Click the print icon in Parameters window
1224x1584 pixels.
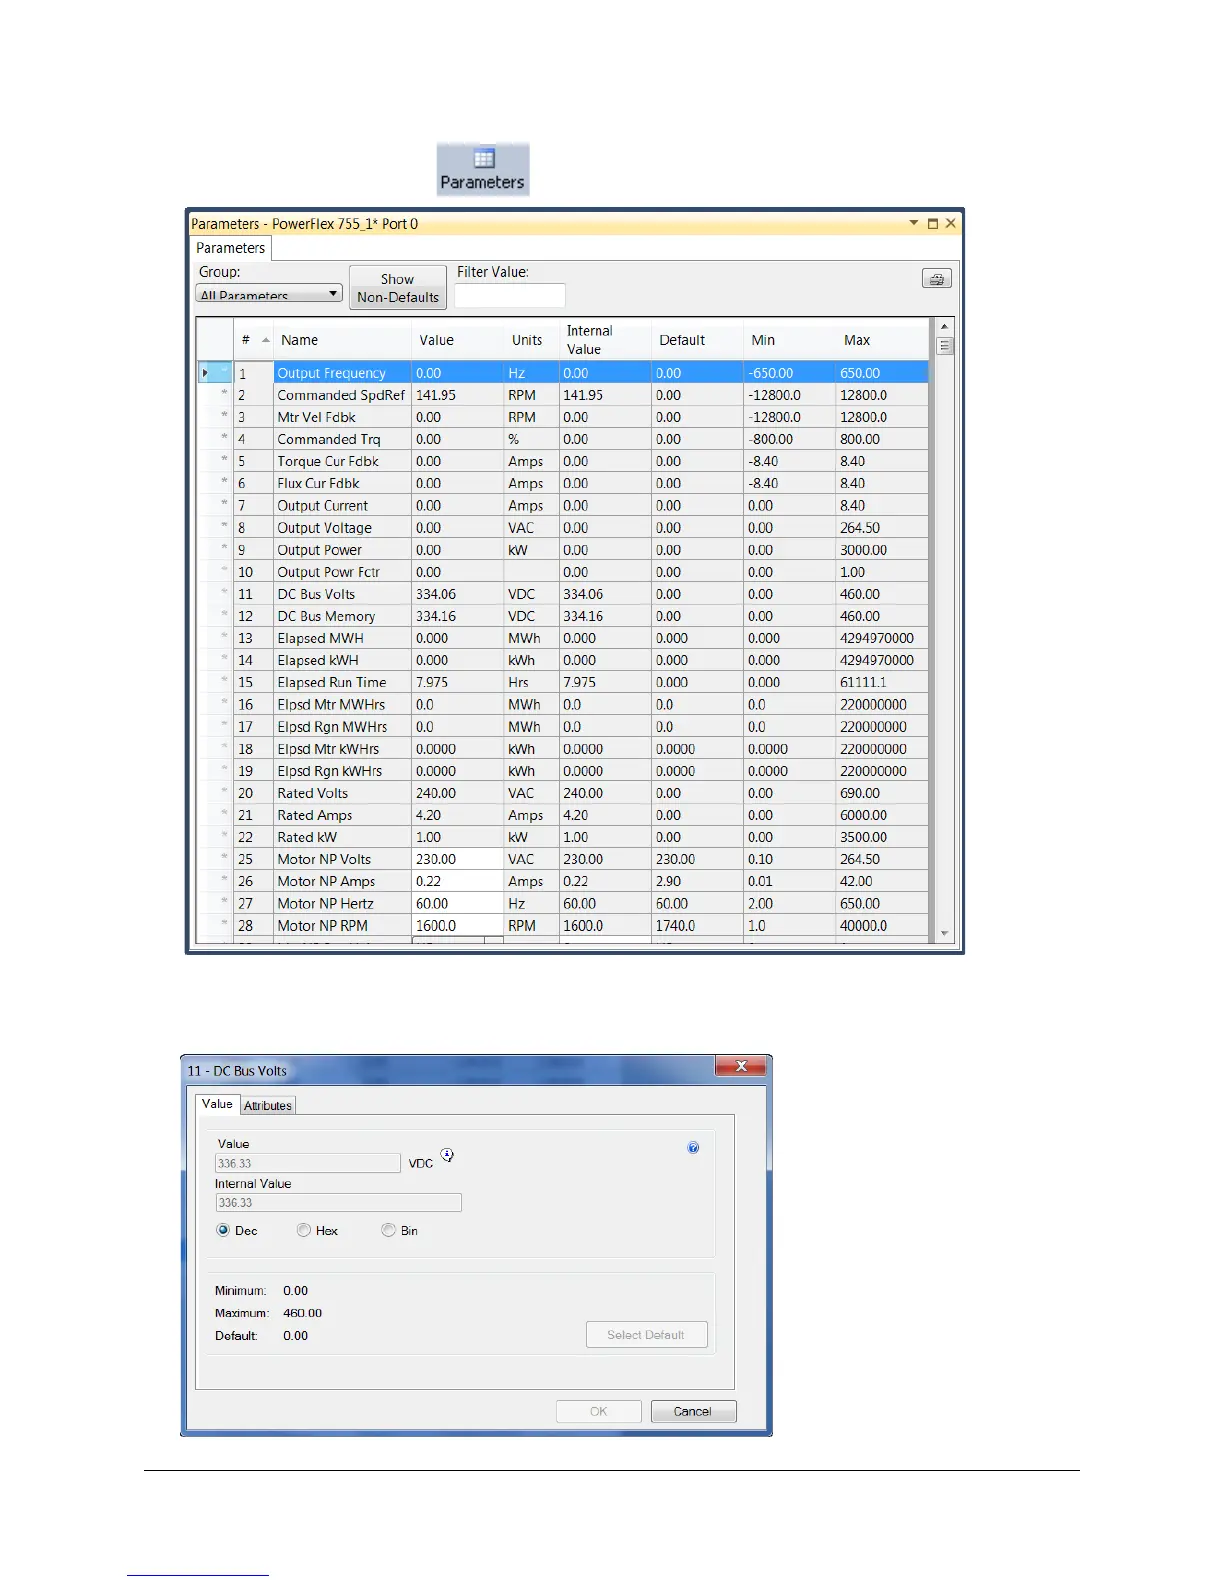pos(937,279)
